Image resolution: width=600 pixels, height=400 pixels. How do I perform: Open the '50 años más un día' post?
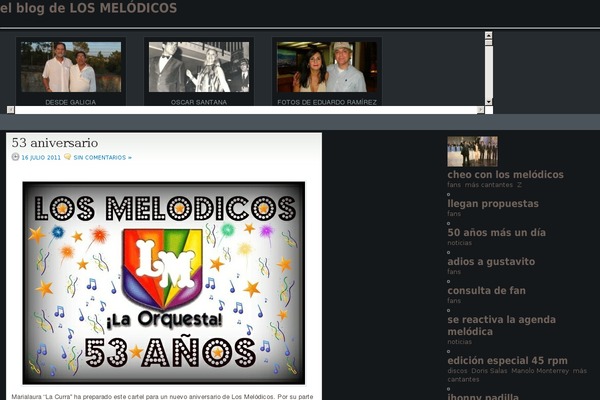point(497,232)
